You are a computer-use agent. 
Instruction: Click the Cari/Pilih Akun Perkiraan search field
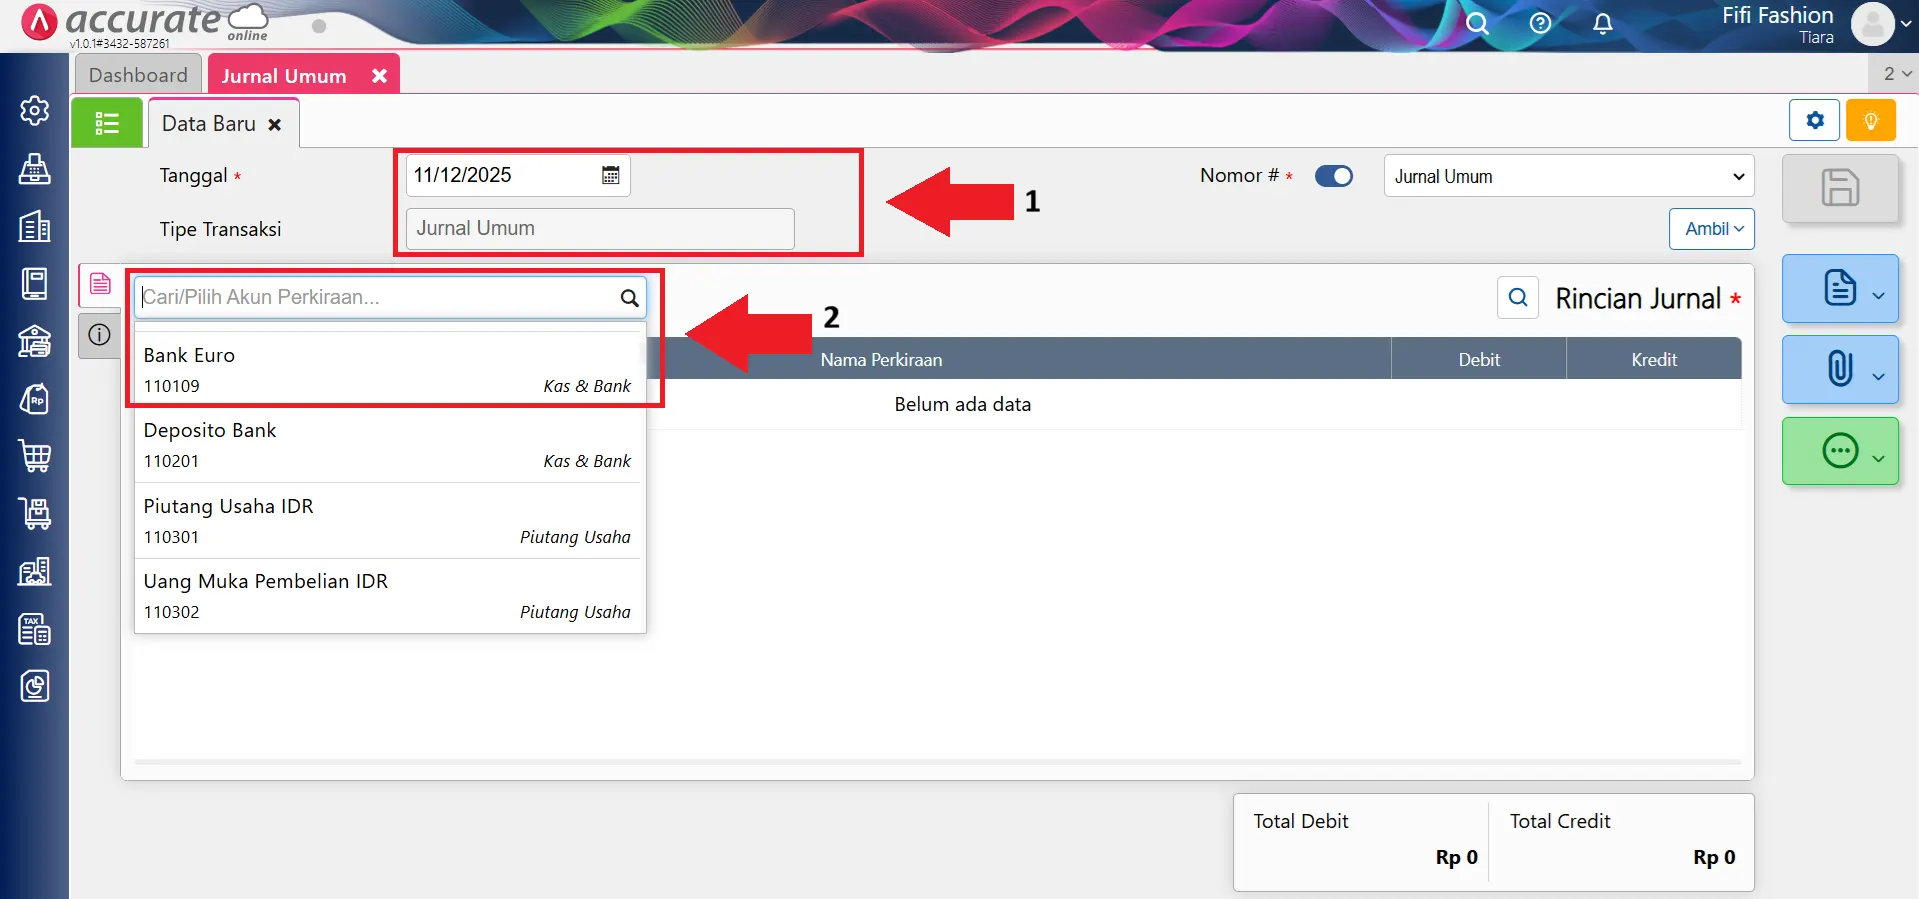coord(376,297)
